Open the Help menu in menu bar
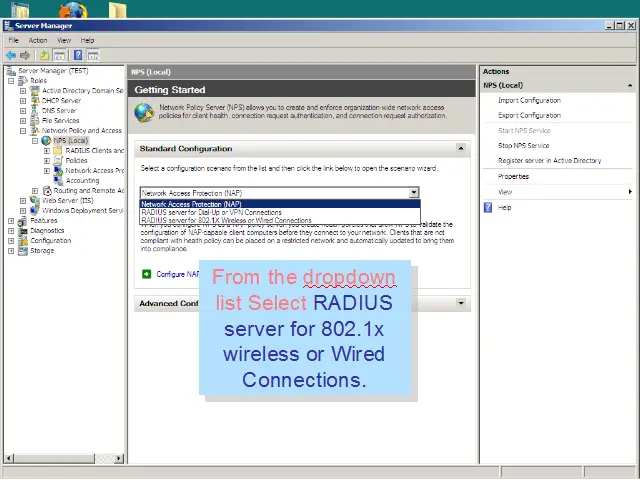The image size is (640, 480). (x=87, y=40)
